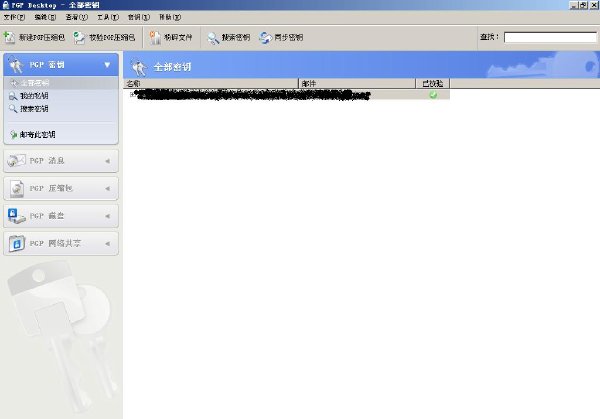
Task: Click the 同步密钥 sync icon
Action: point(266,37)
